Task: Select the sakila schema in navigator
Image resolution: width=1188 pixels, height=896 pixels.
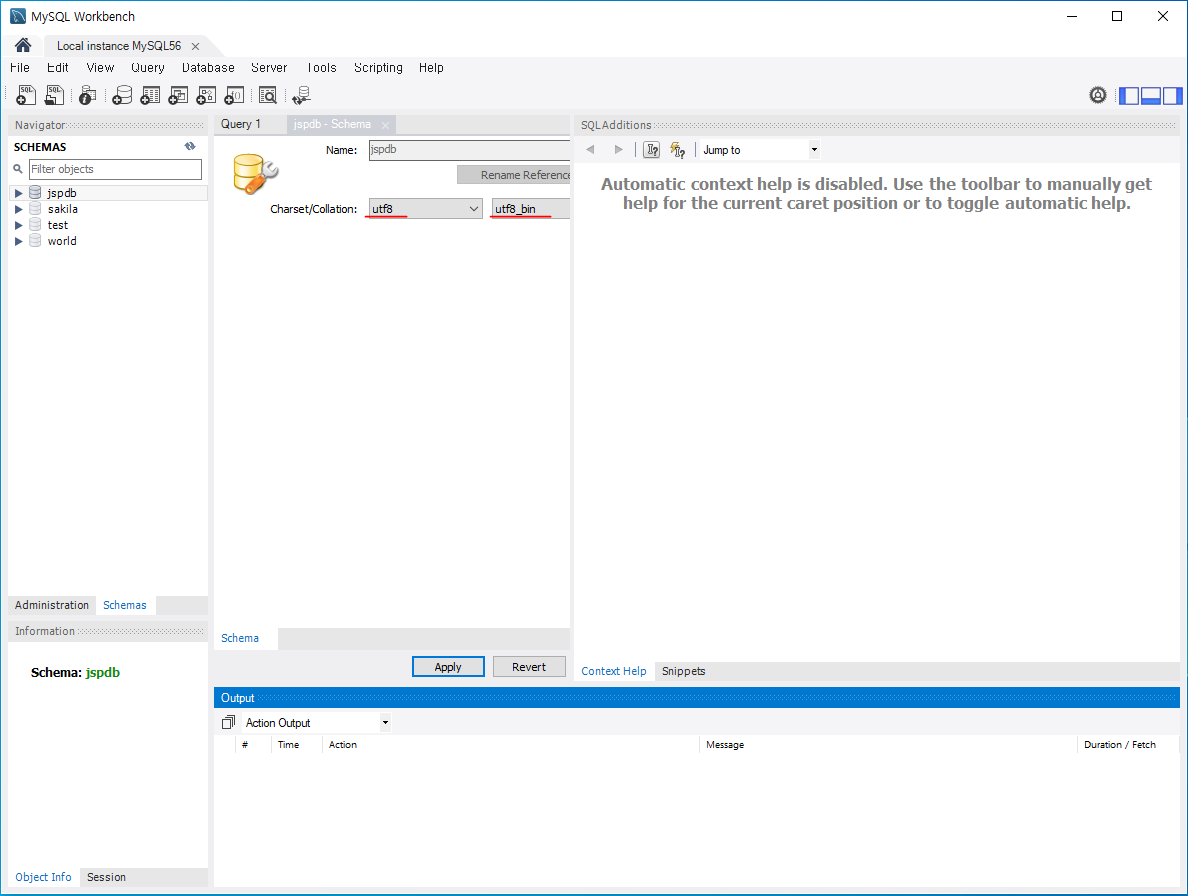Action: pyautogui.click(x=63, y=209)
